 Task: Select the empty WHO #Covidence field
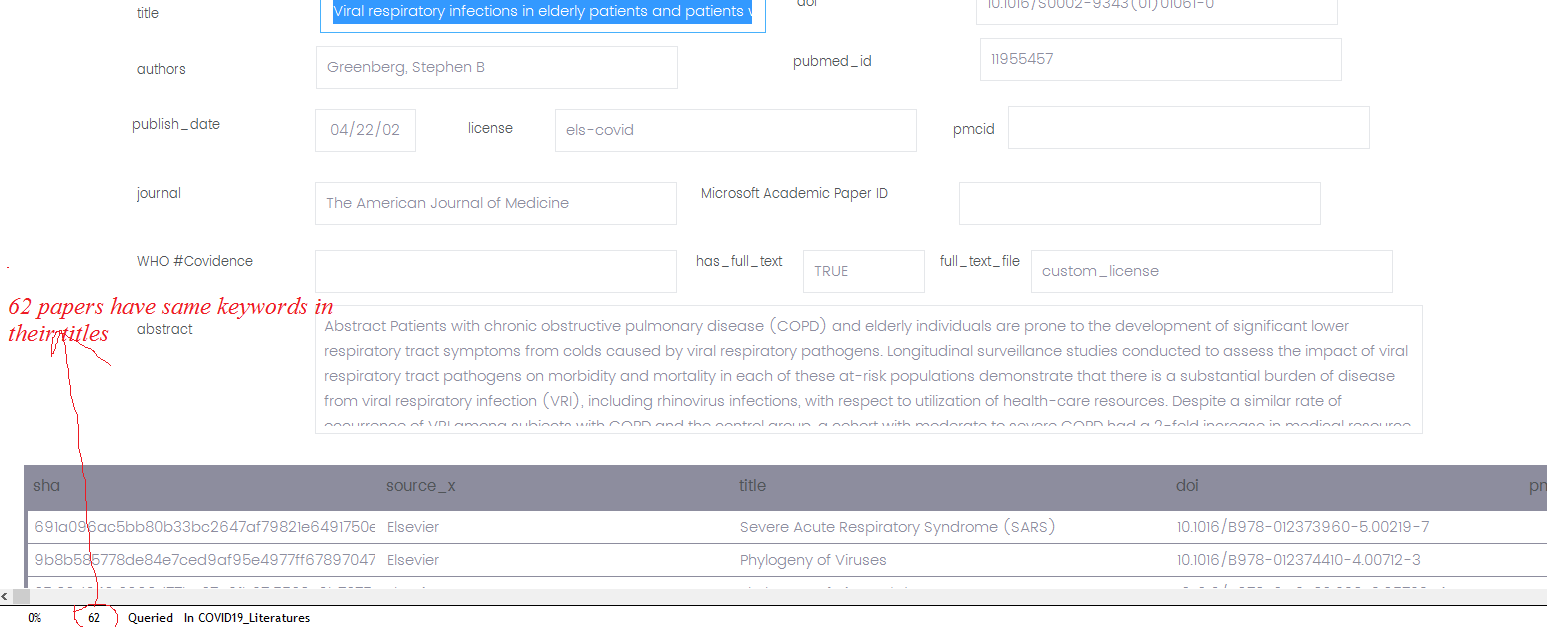[495, 271]
